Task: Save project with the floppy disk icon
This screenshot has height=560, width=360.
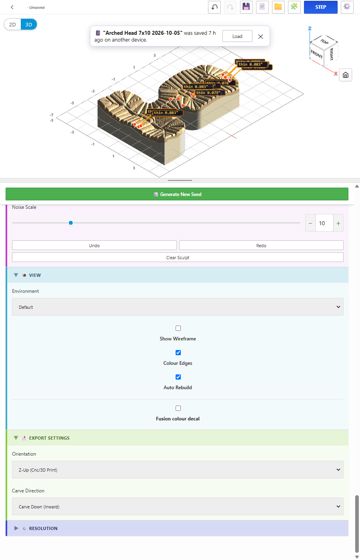Action: (246, 7)
